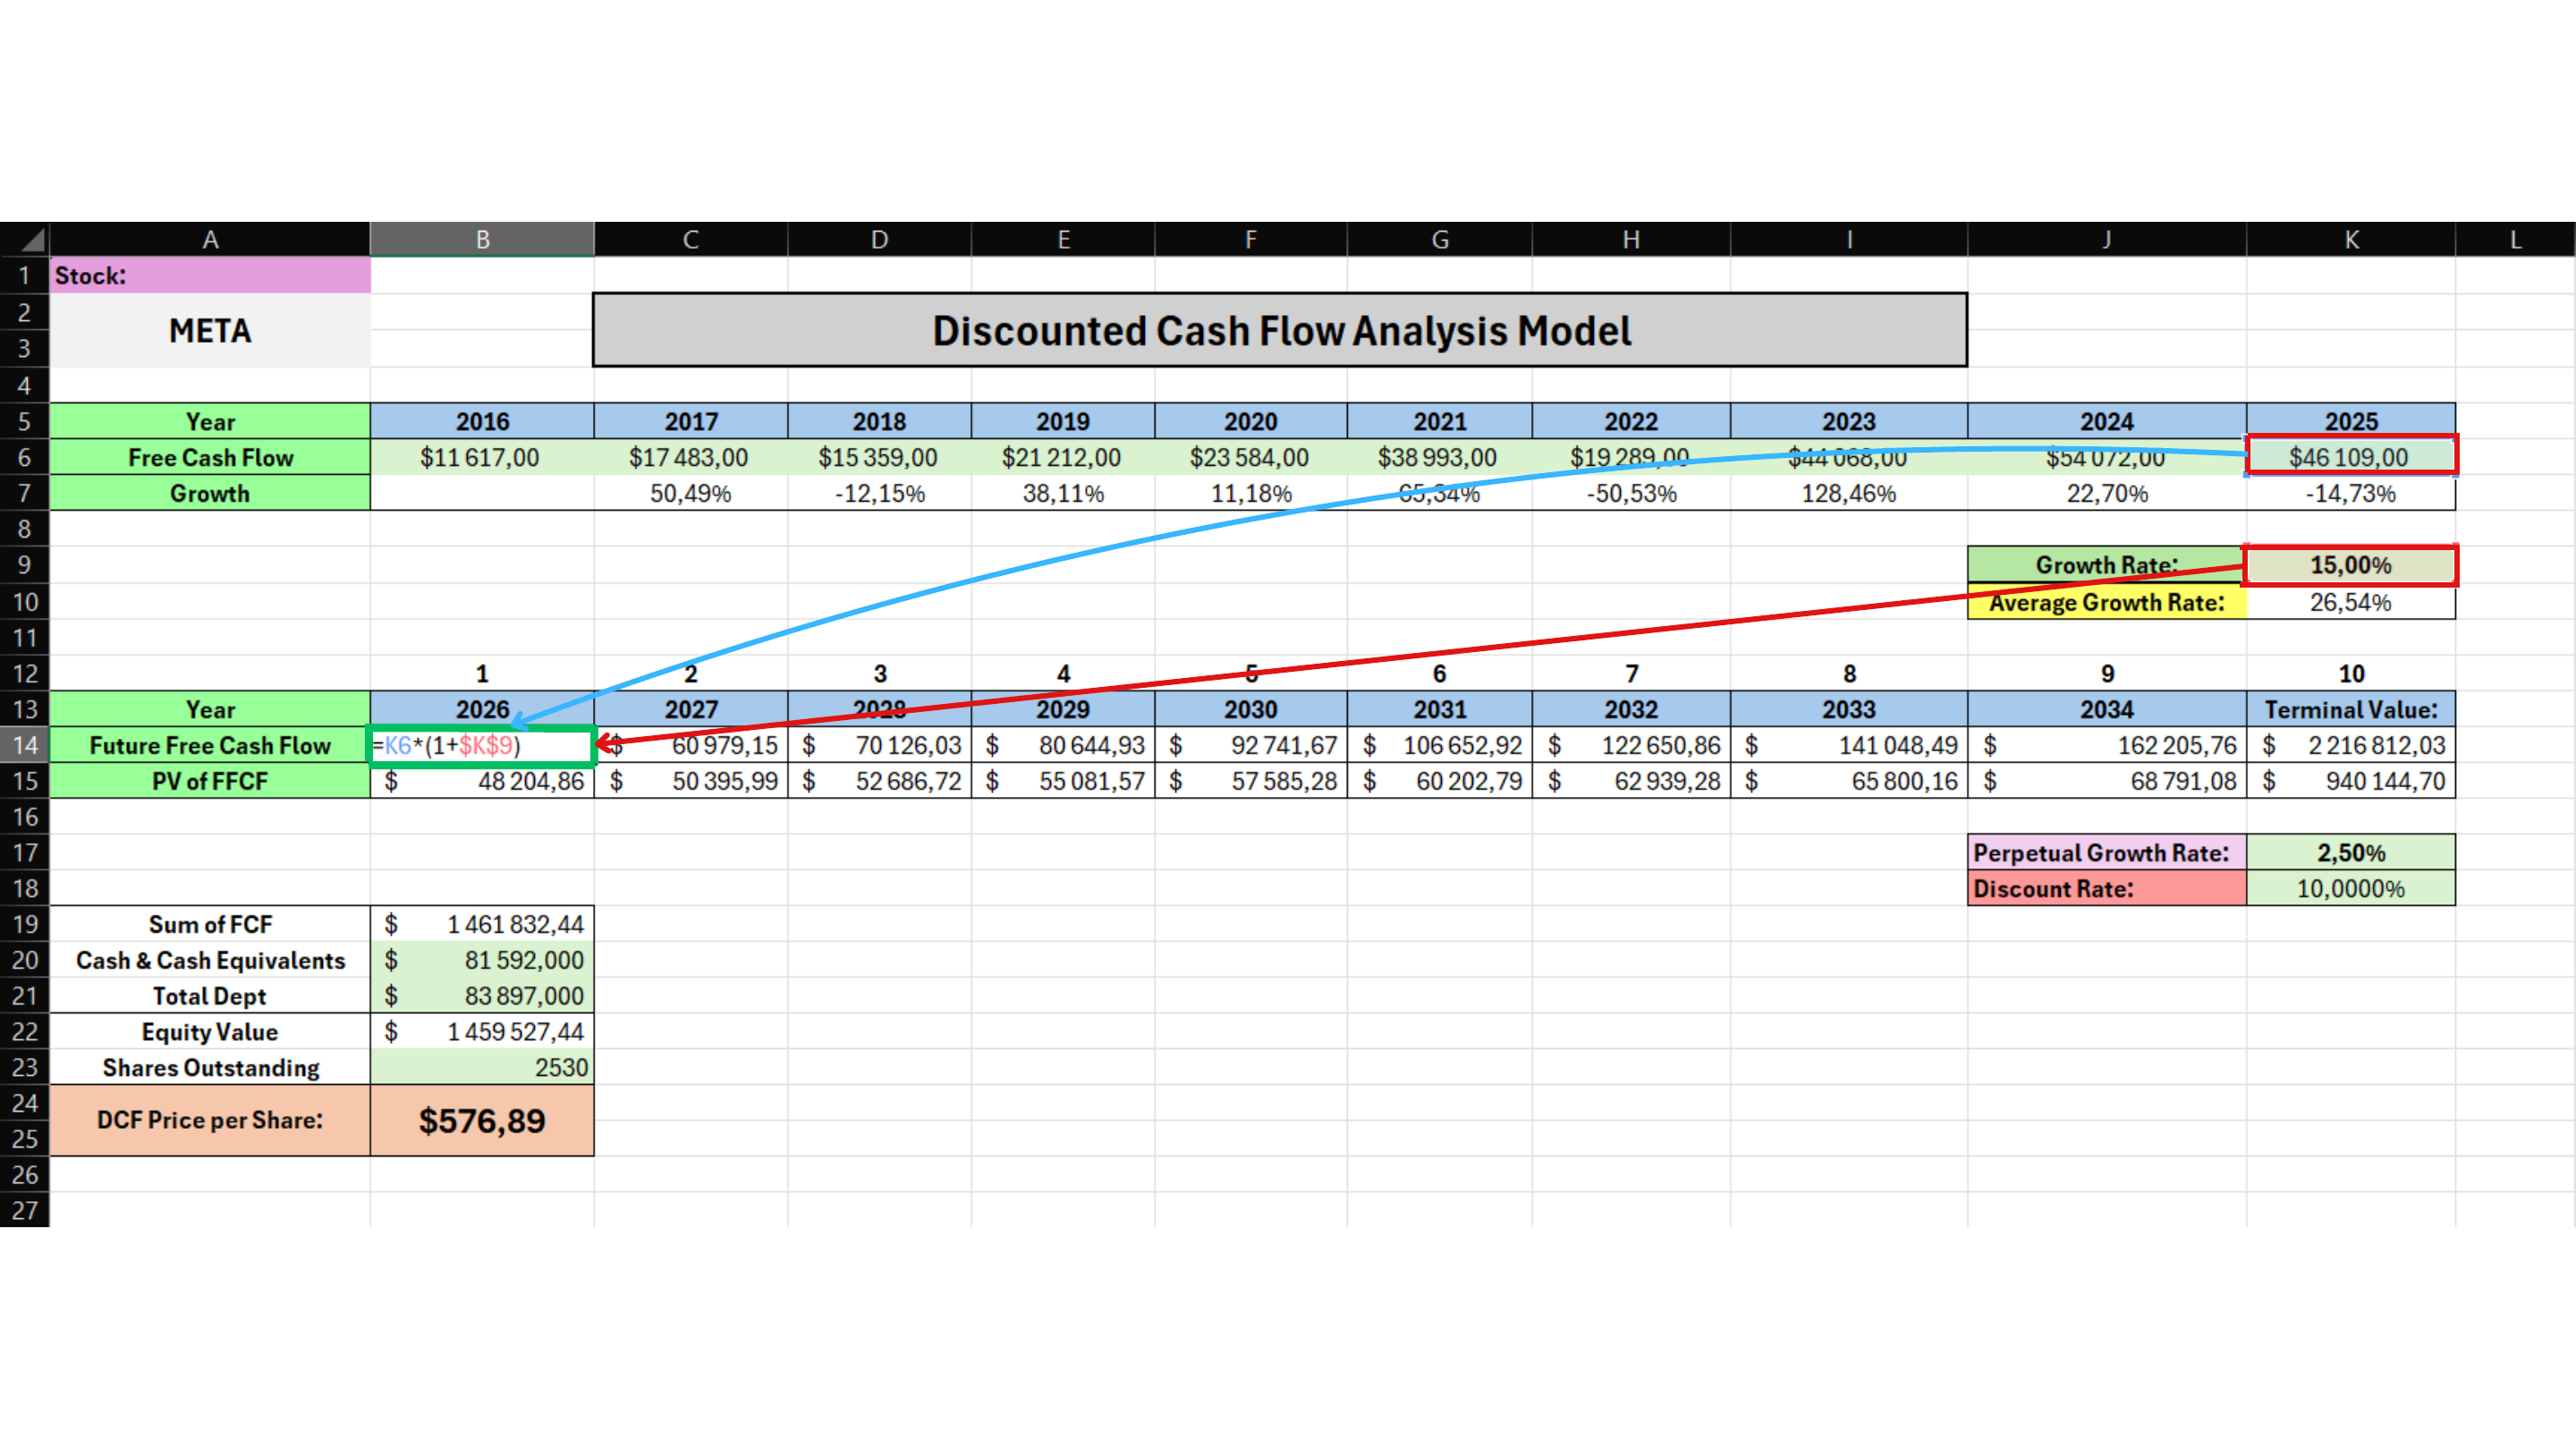Select the 2016 year header cell
This screenshot has width=2576, height=1449.
pyautogui.click(x=482, y=421)
